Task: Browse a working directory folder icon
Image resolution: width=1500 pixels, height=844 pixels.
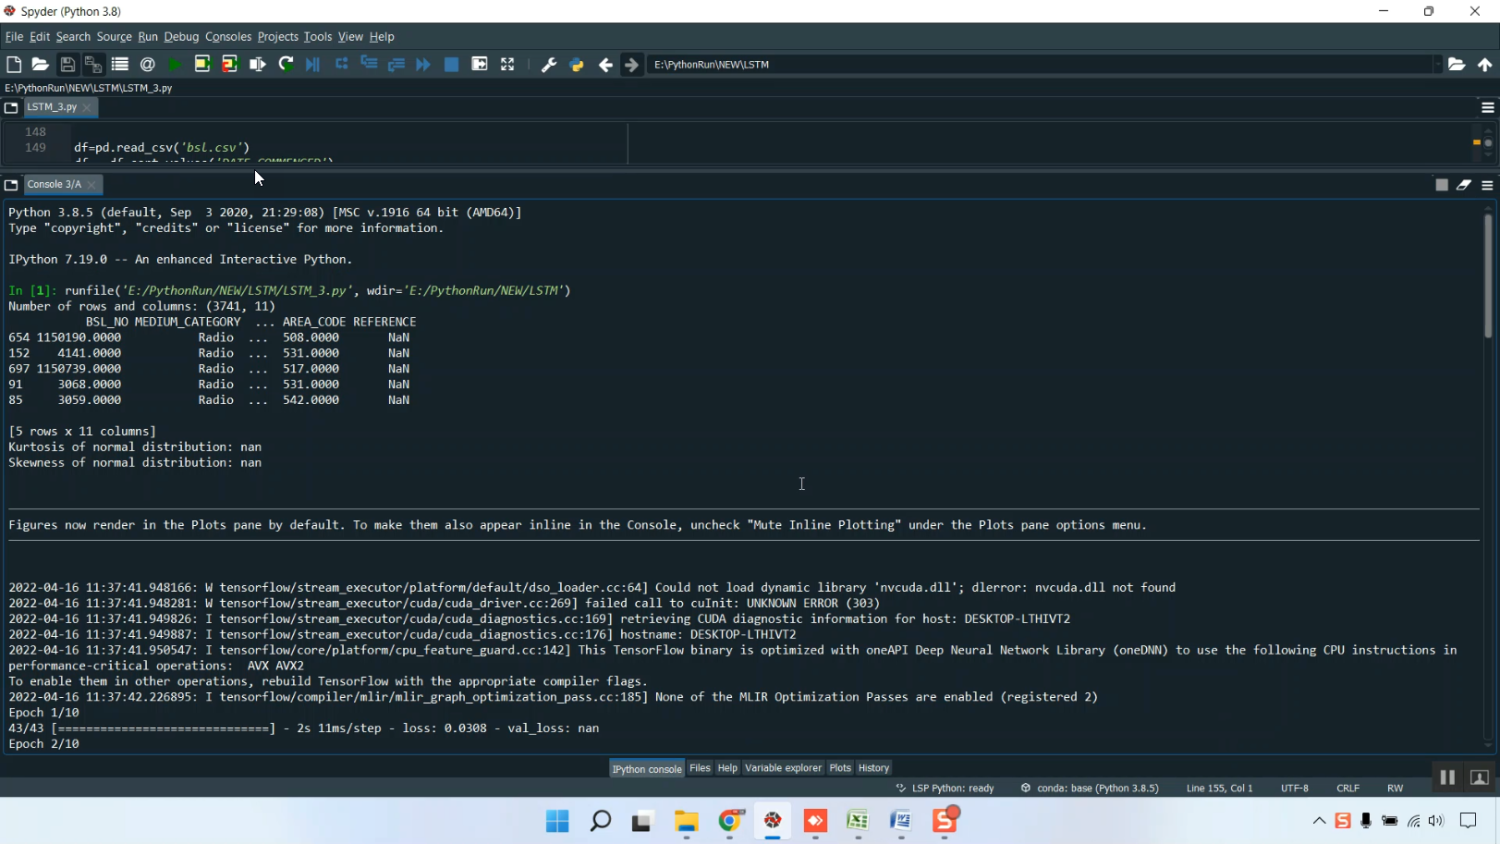Action: click(1457, 64)
